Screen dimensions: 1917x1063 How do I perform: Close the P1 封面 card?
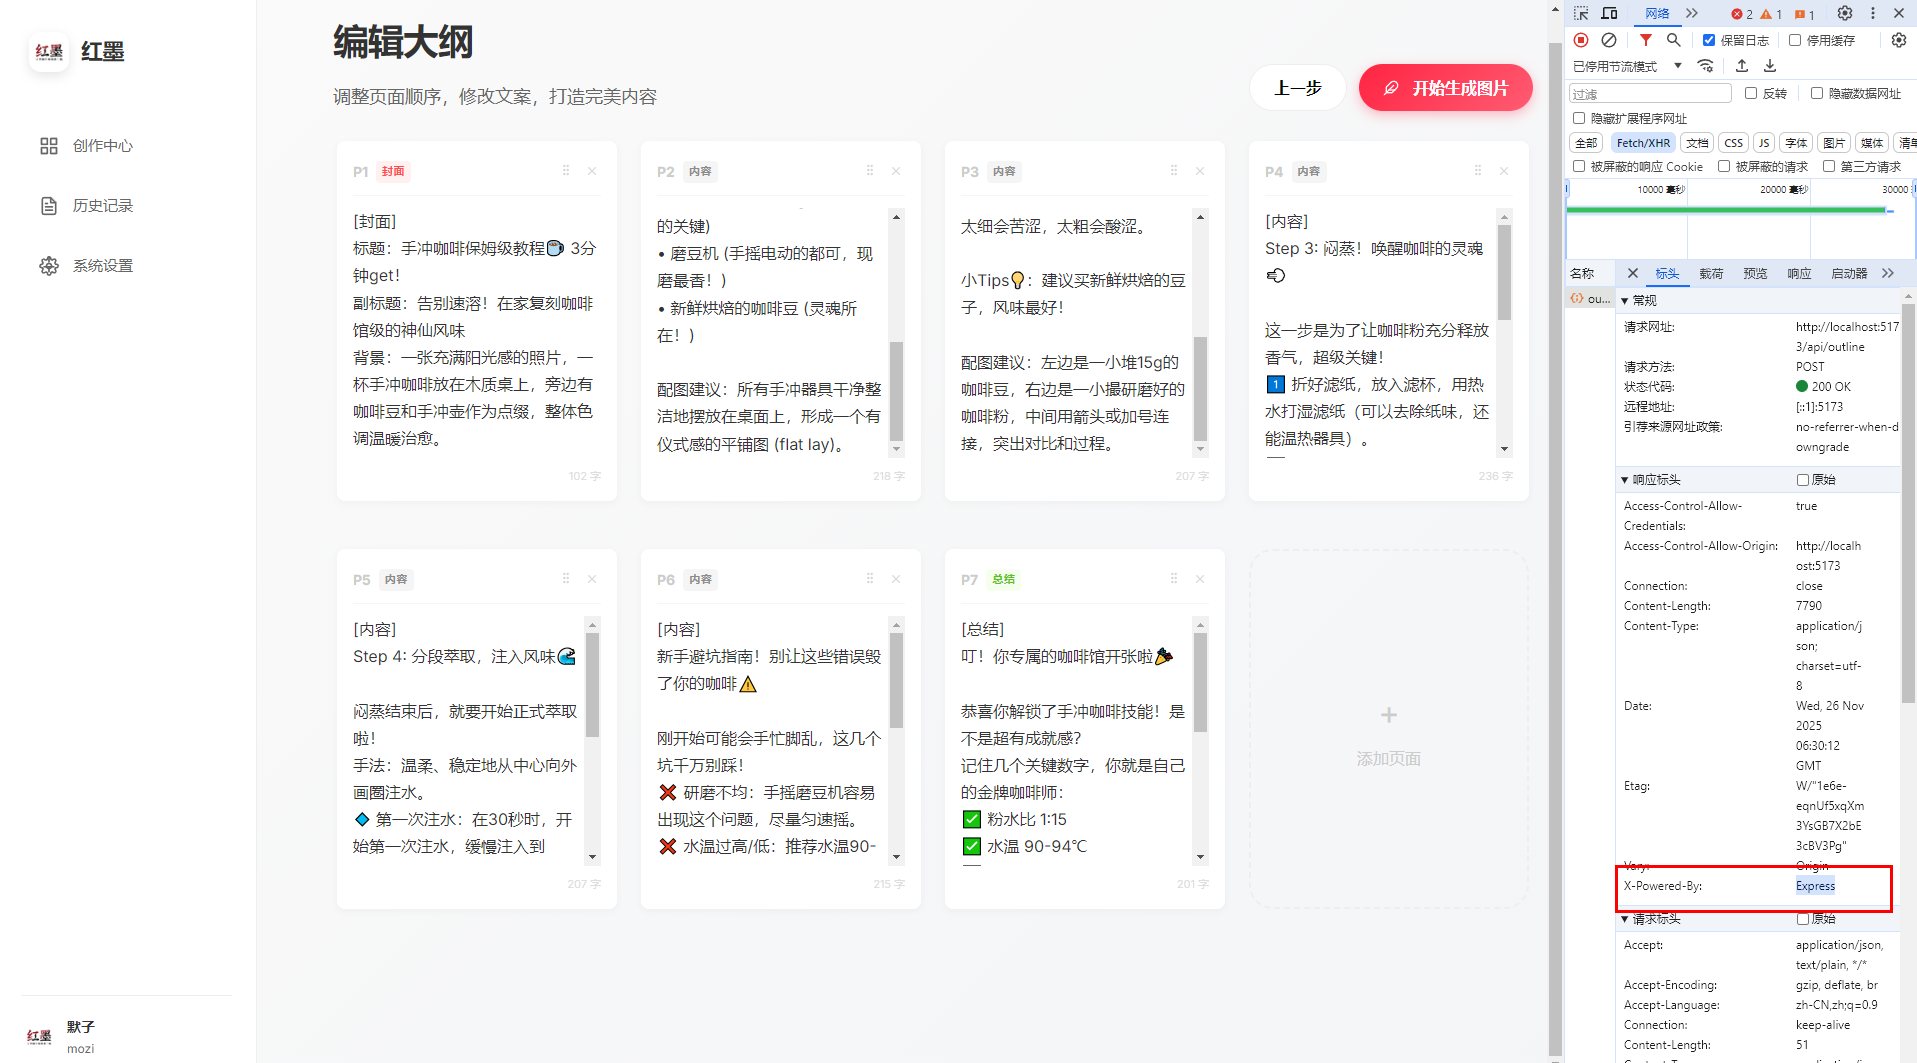click(592, 171)
